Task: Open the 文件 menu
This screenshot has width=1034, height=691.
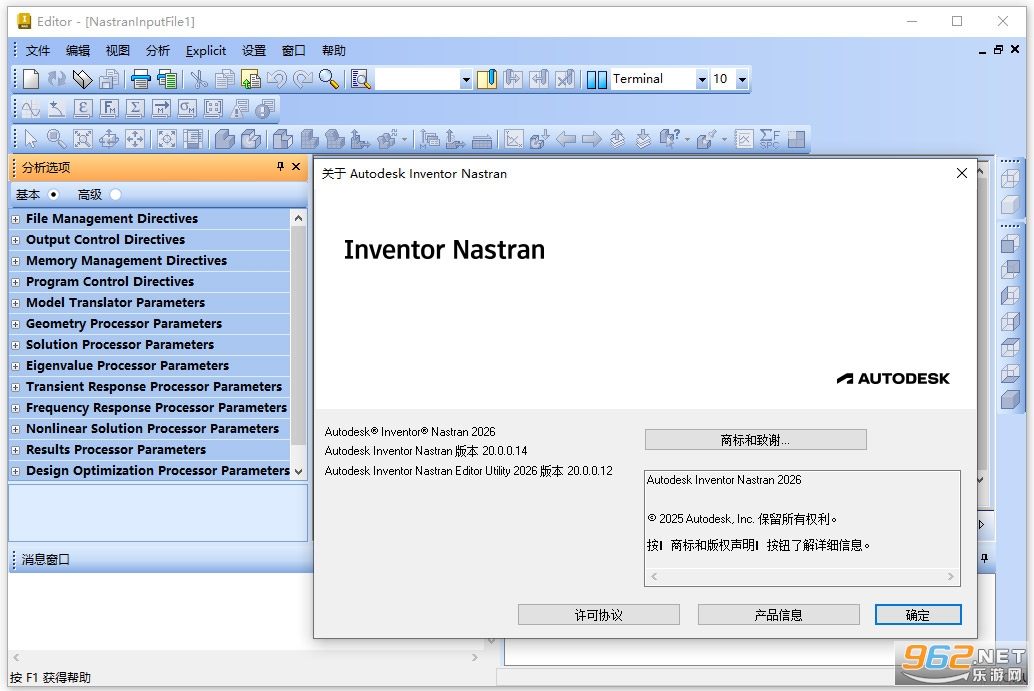Action: [38, 51]
